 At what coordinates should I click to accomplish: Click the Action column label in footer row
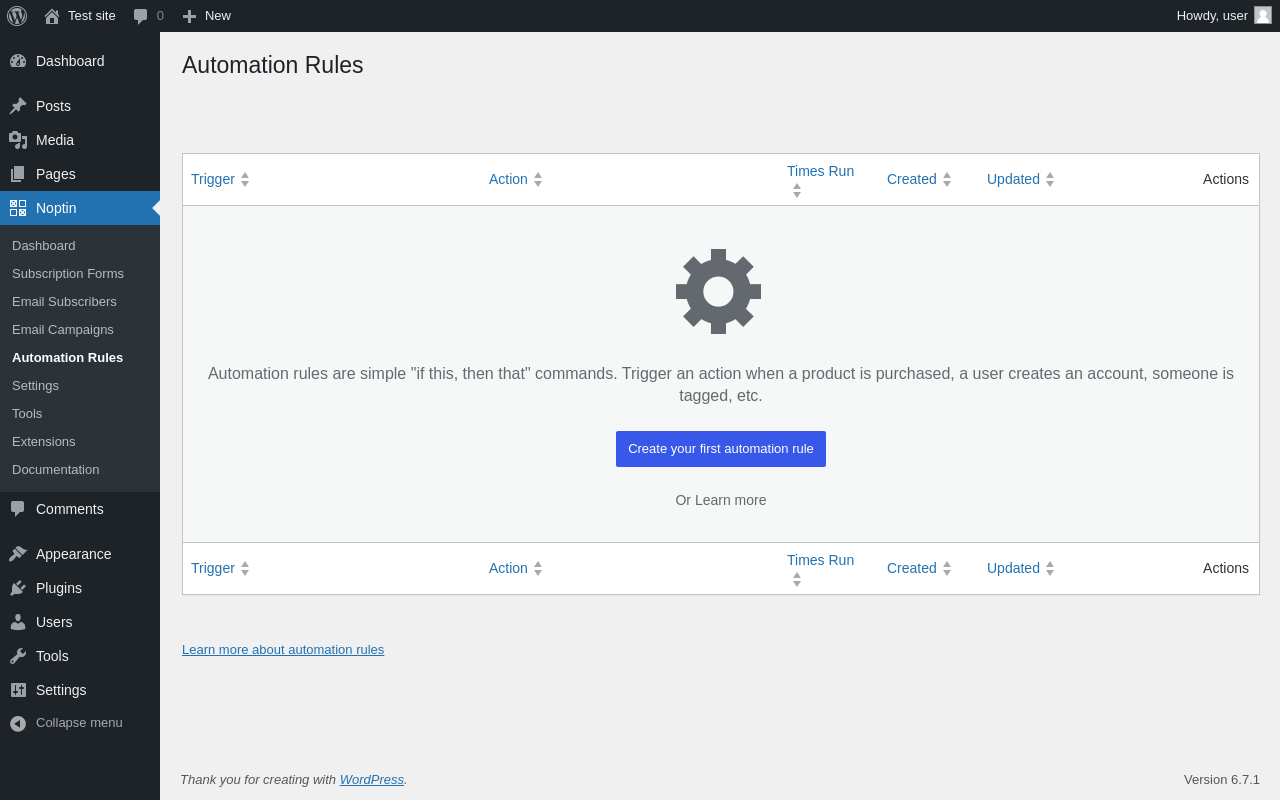[x=508, y=568]
